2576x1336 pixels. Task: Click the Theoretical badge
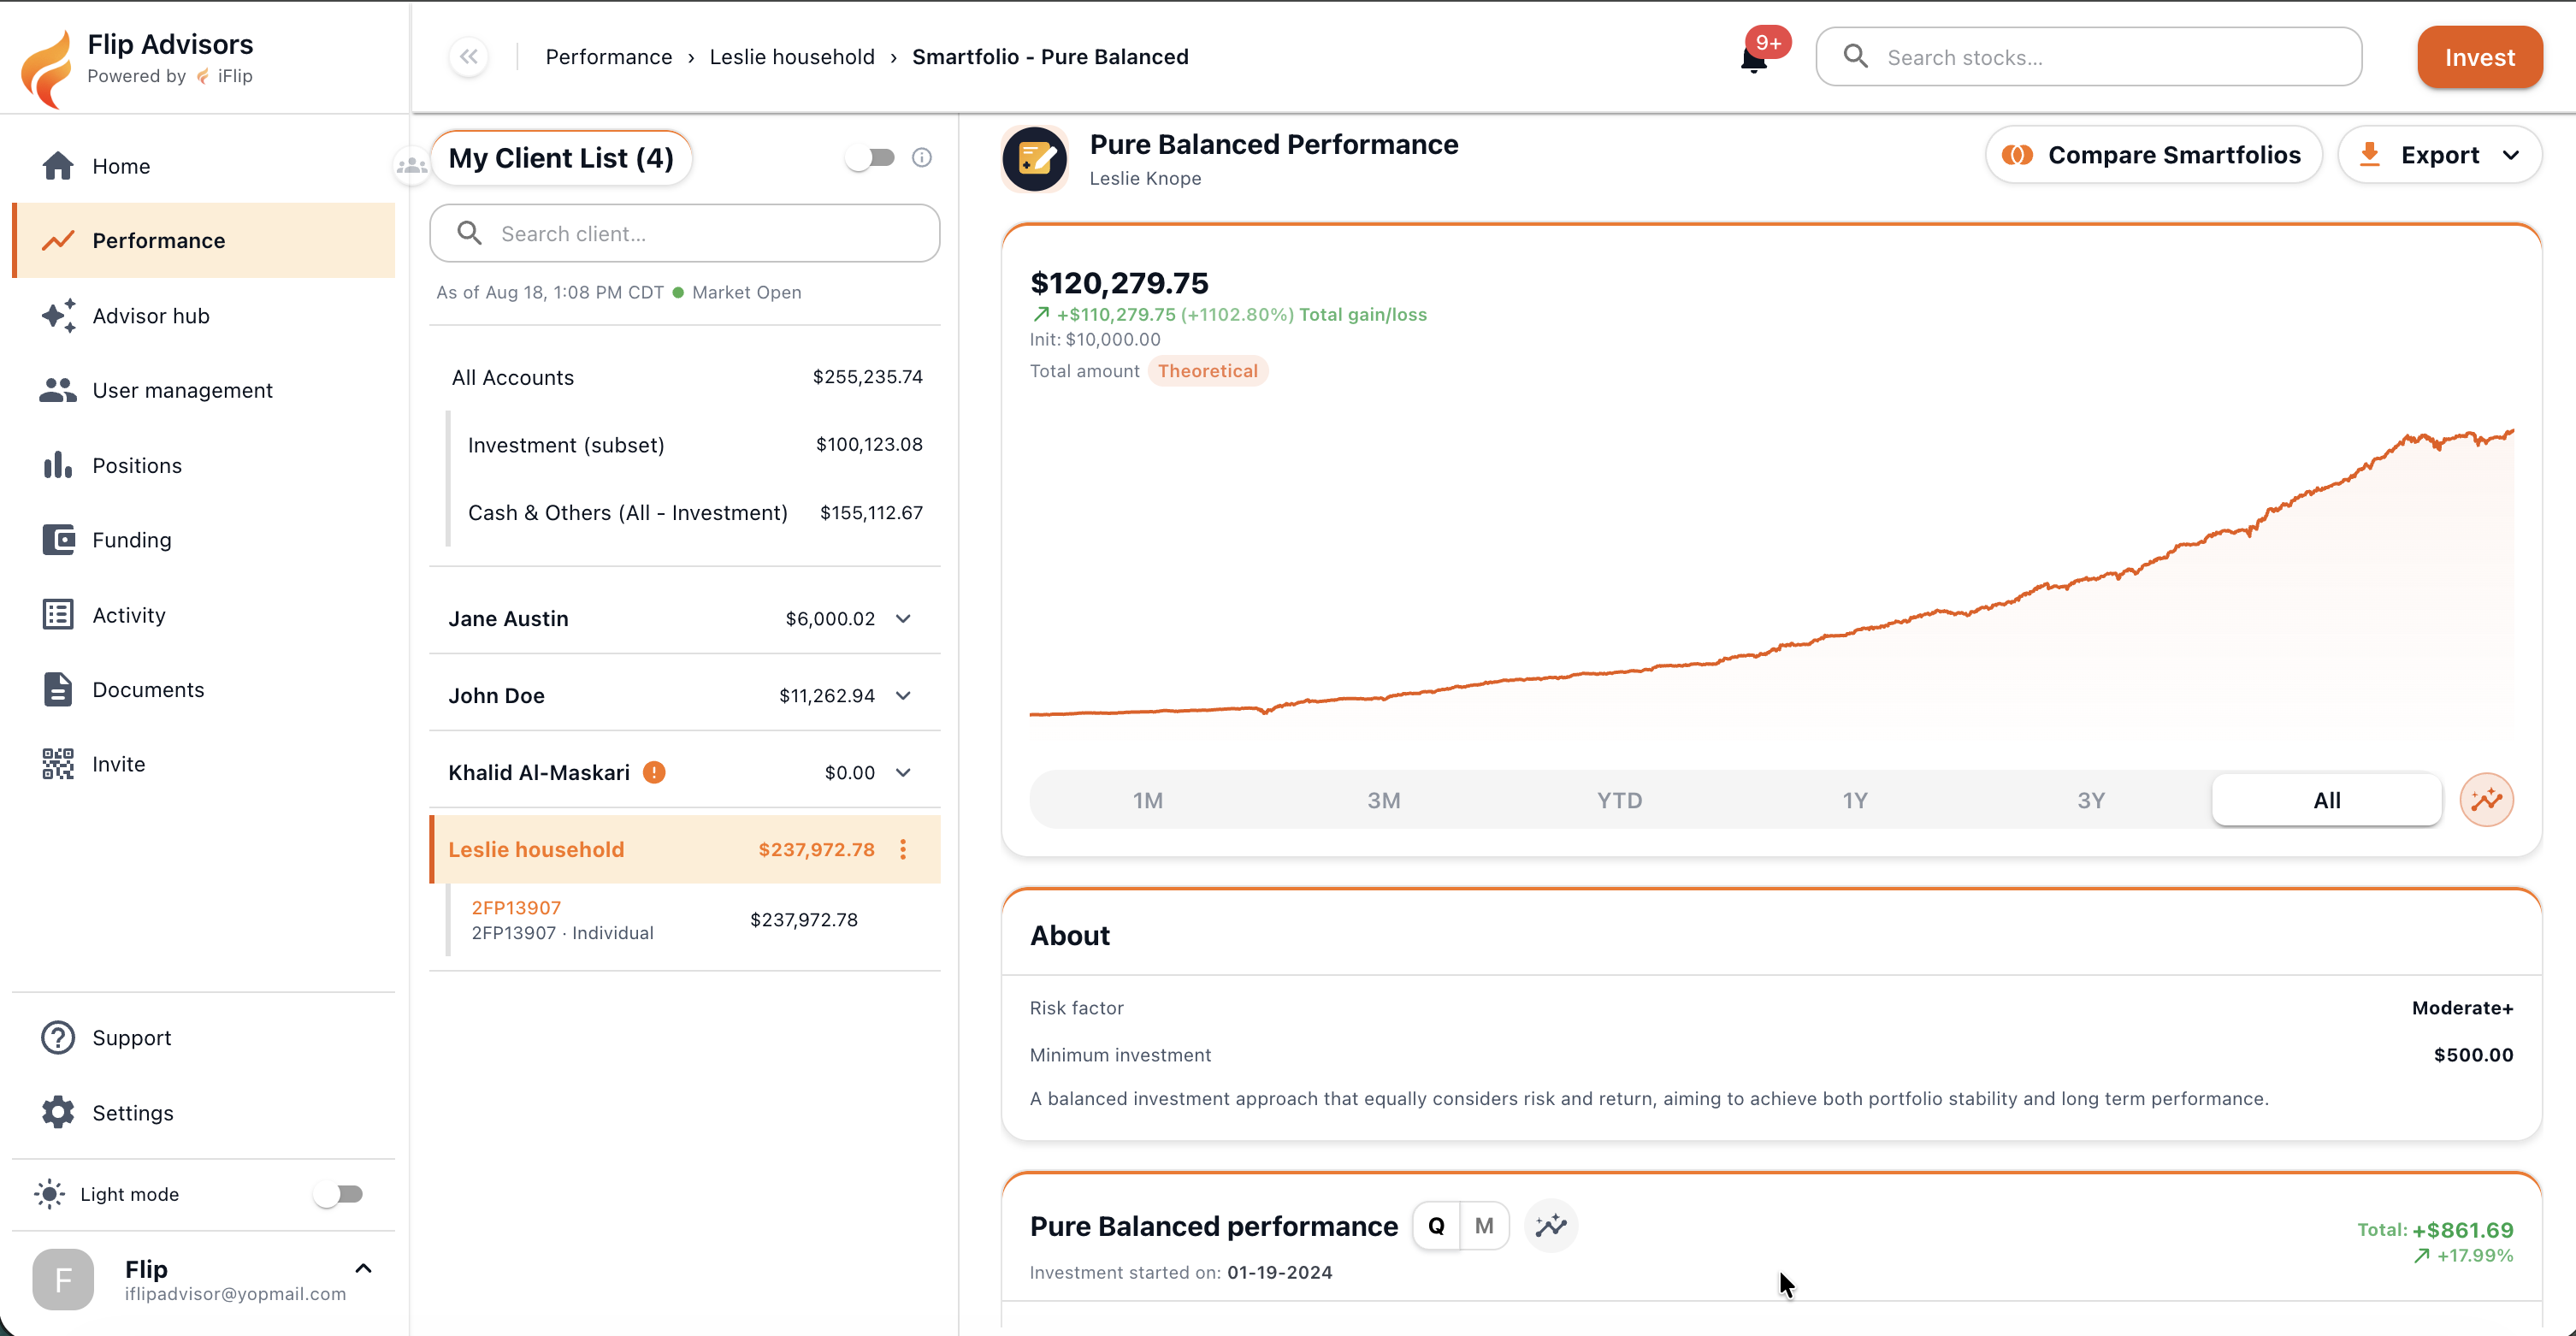[x=1208, y=371]
